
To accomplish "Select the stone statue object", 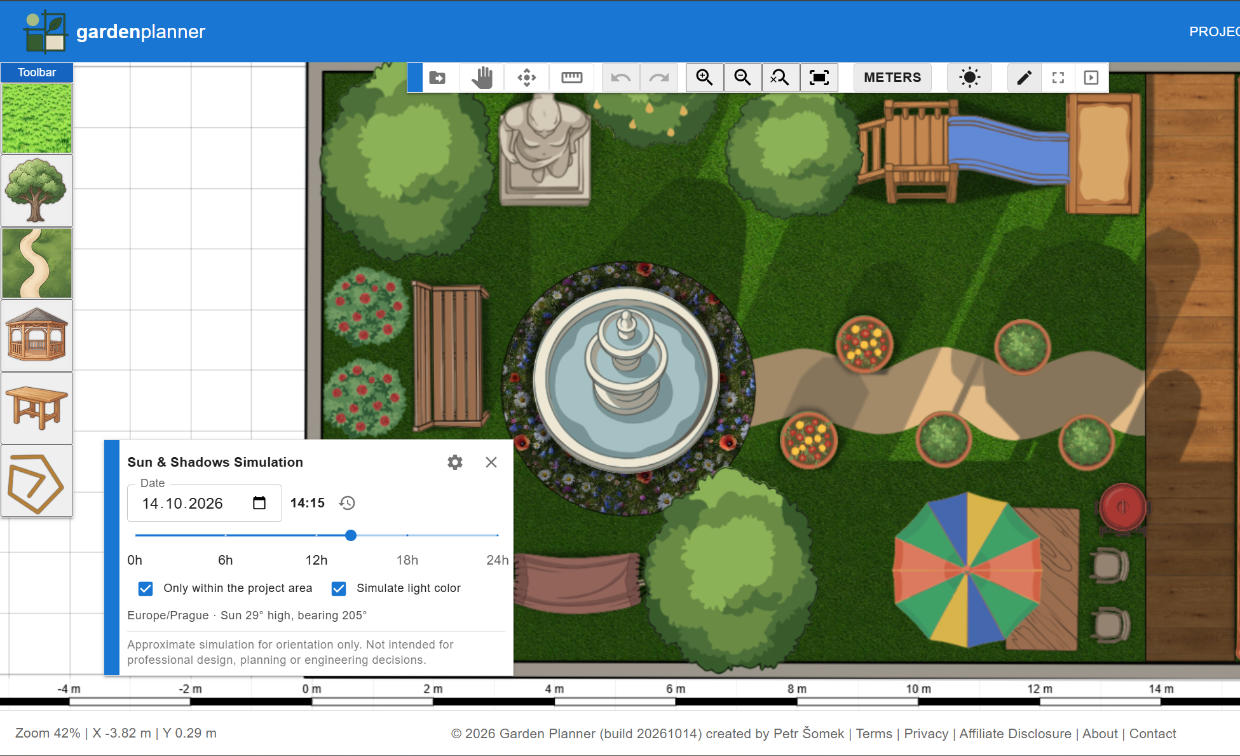I will point(544,148).
